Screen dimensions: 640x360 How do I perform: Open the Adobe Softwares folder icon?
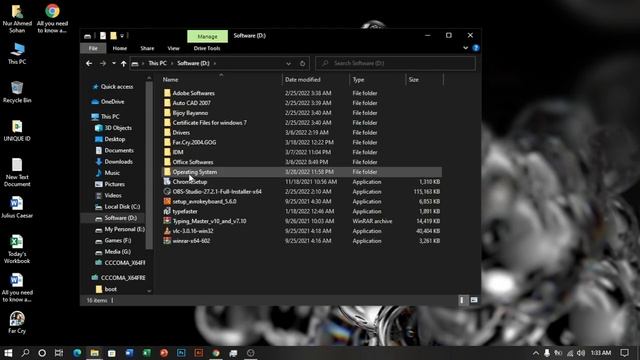tap(167, 93)
